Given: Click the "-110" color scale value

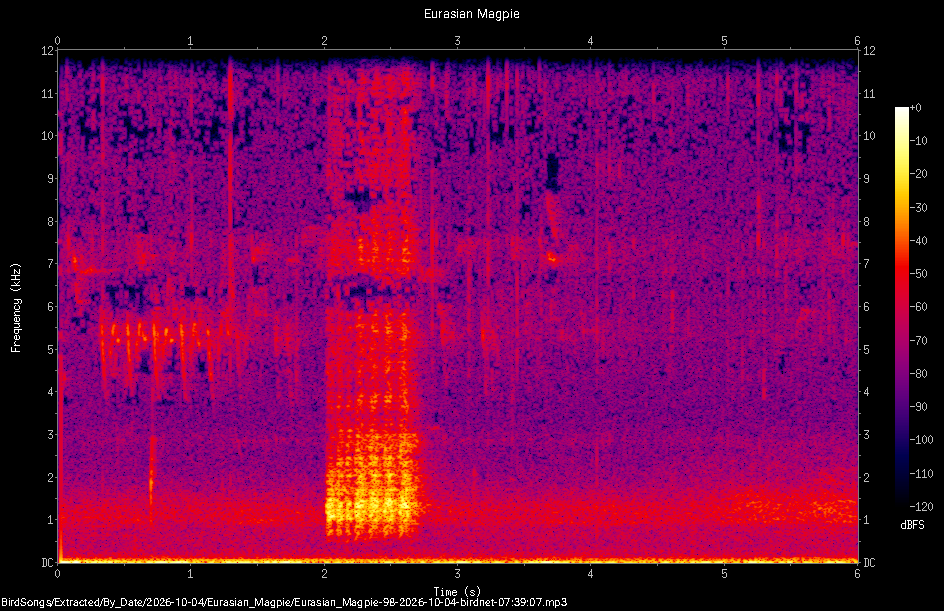Looking at the screenshot, I should point(921,474).
